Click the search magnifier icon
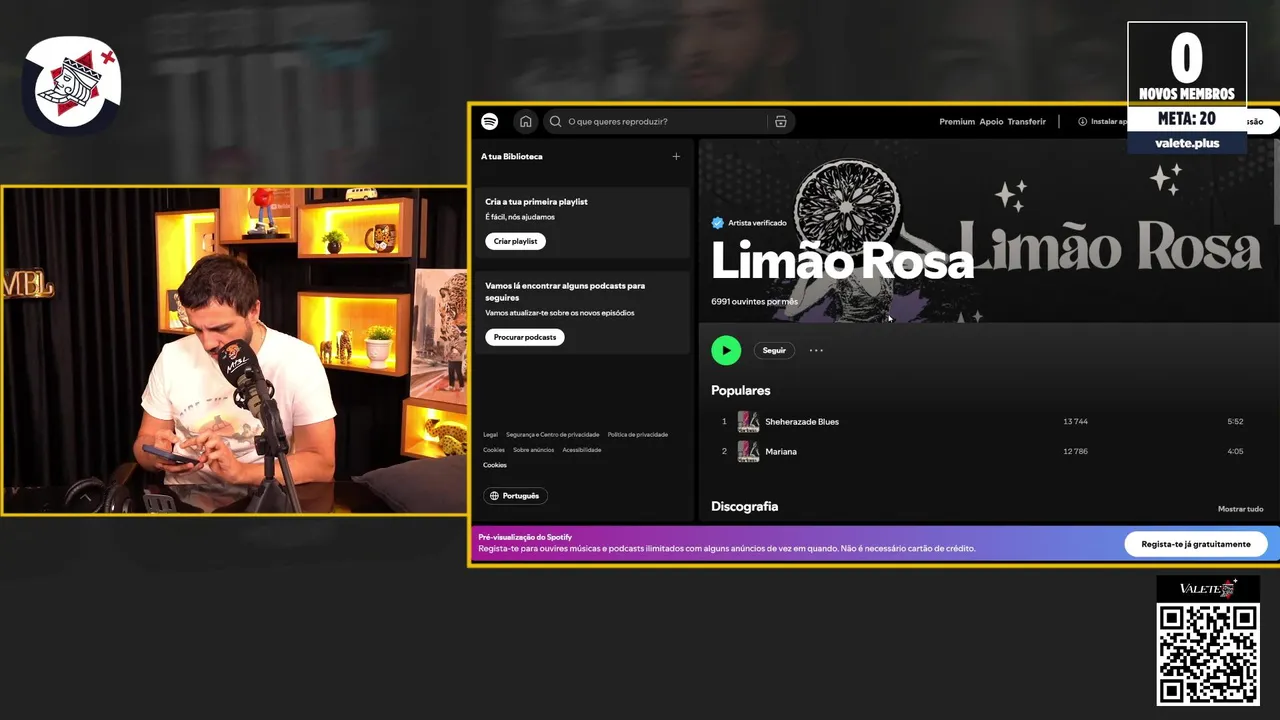The height and width of the screenshot is (720, 1280). (x=556, y=121)
